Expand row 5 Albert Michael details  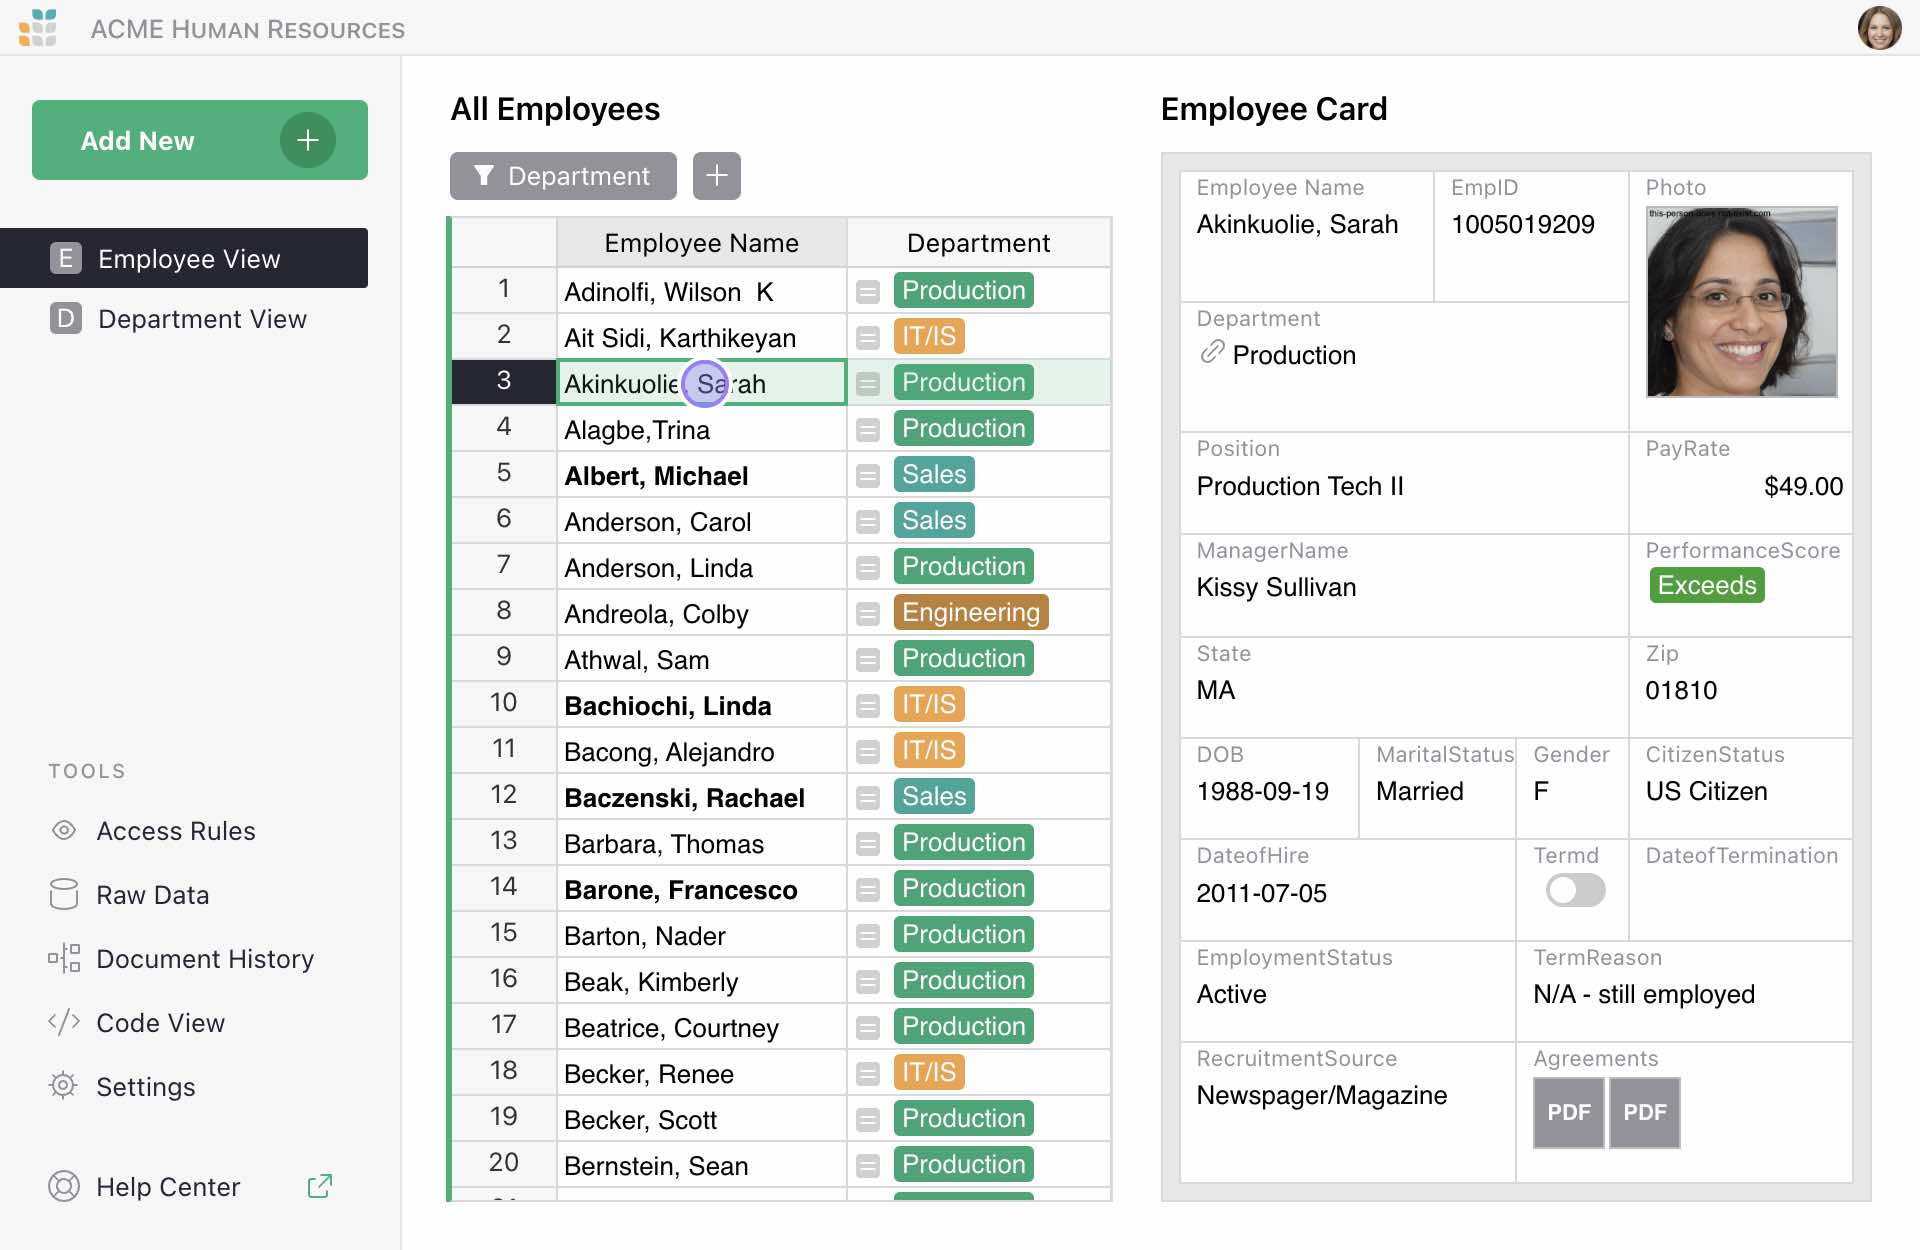coord(870,476)
